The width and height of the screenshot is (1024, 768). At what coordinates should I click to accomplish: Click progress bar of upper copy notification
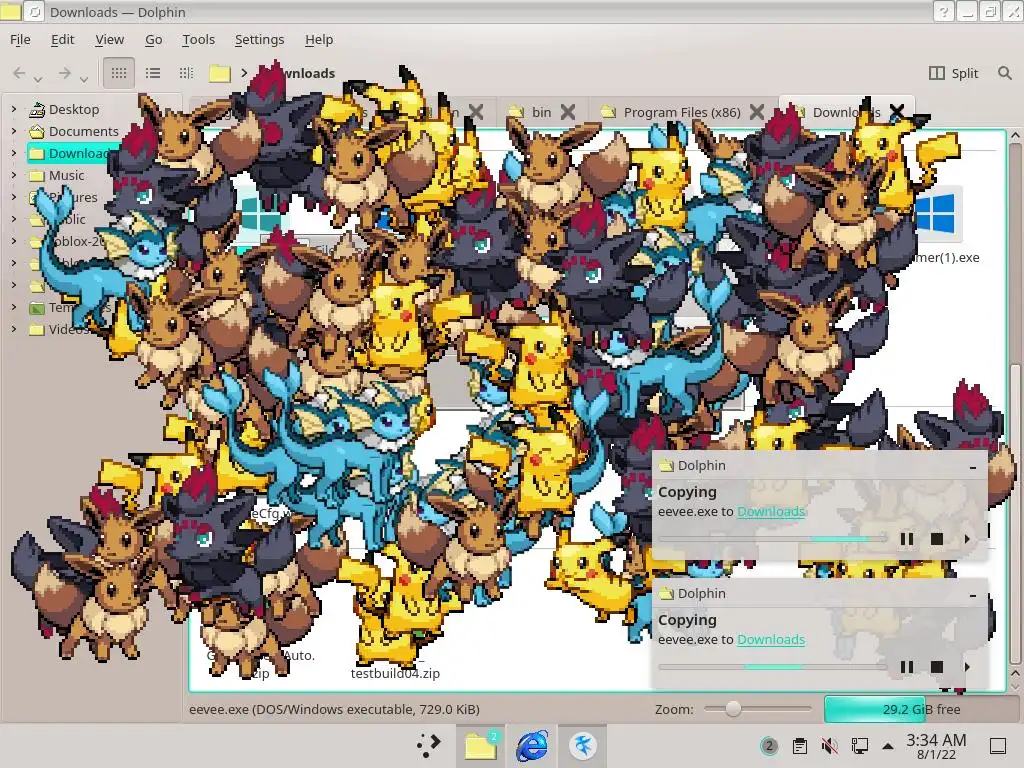click(x=772, y=539)
